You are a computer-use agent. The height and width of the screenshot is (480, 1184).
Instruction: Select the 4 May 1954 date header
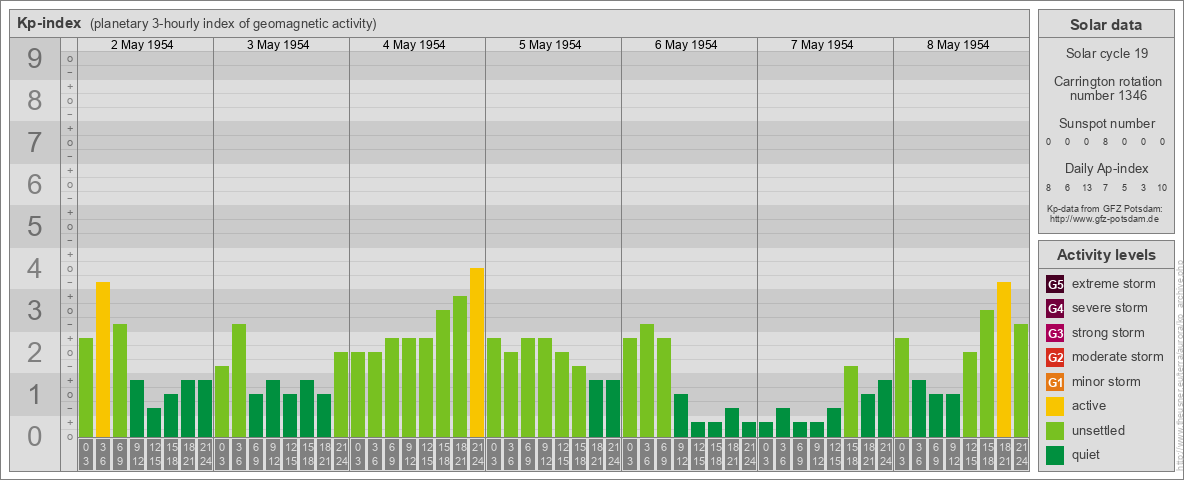(x=414, y=45)
